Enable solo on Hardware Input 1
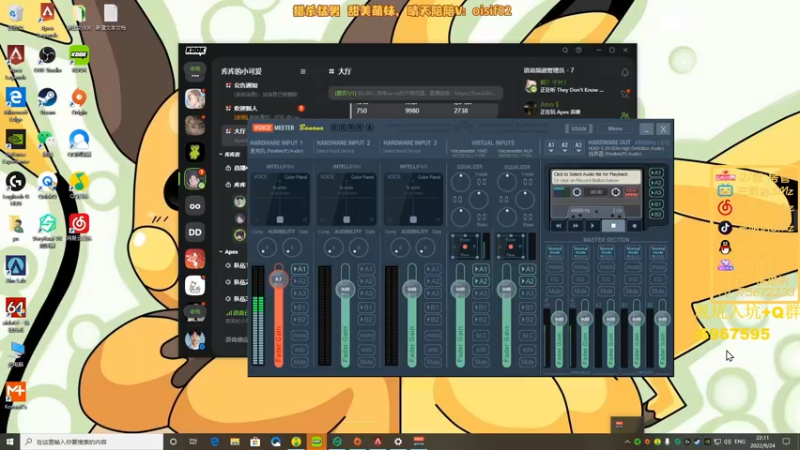Viewport: 800px width, 450px height. point(299,349)
